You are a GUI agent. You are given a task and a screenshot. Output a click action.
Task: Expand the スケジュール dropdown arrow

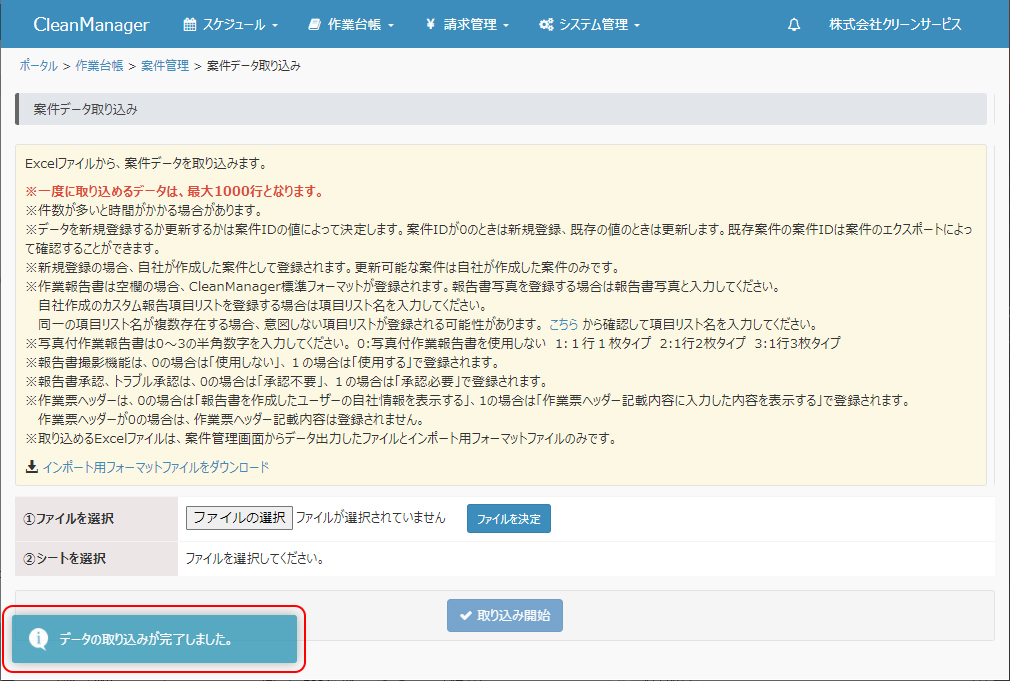point(274,25)
